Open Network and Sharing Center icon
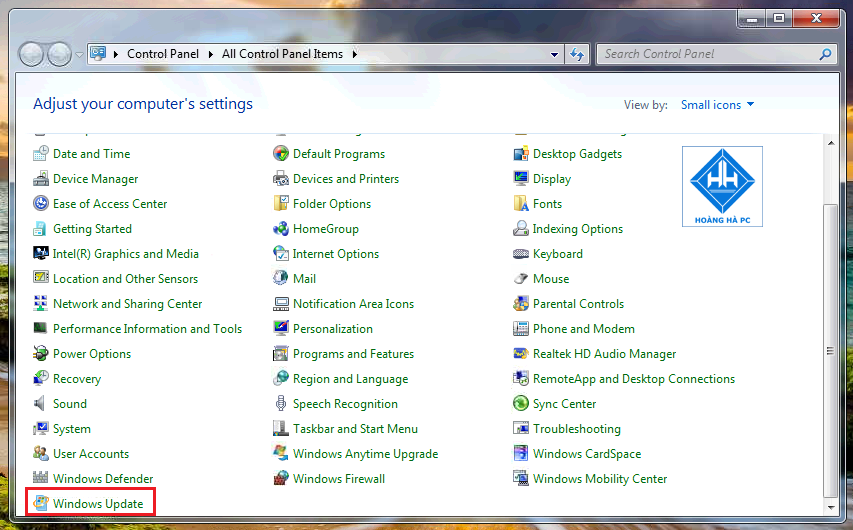 click(40, 304)
